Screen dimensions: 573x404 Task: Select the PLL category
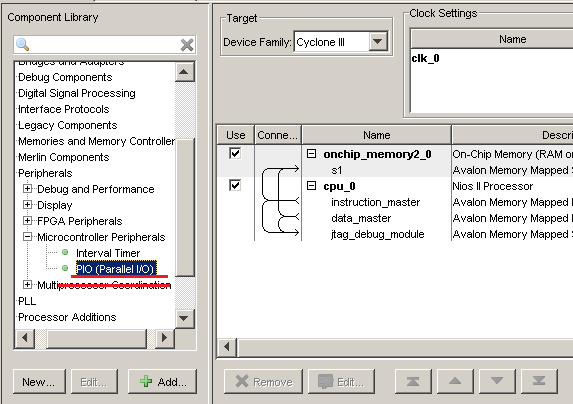click(x=27, y=301)
